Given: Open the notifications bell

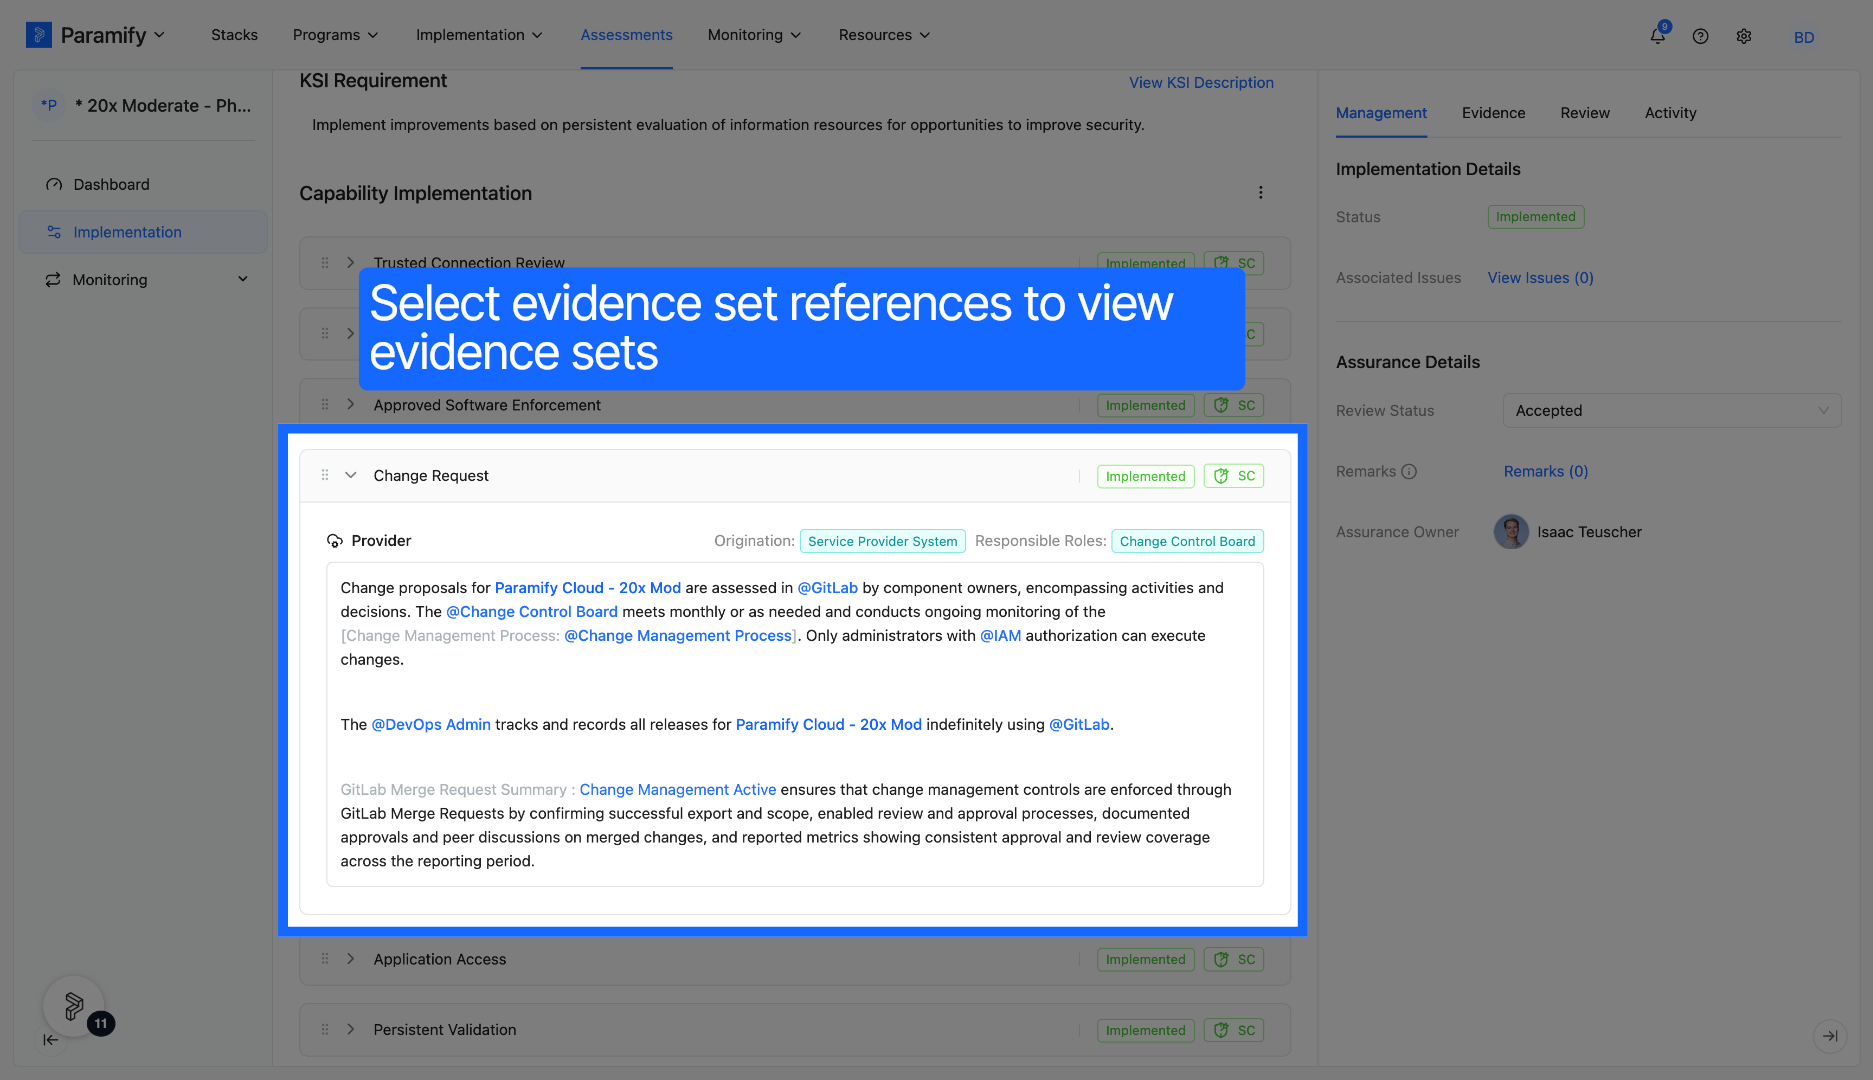Looking at the screenshot, I should (1658, 35).
